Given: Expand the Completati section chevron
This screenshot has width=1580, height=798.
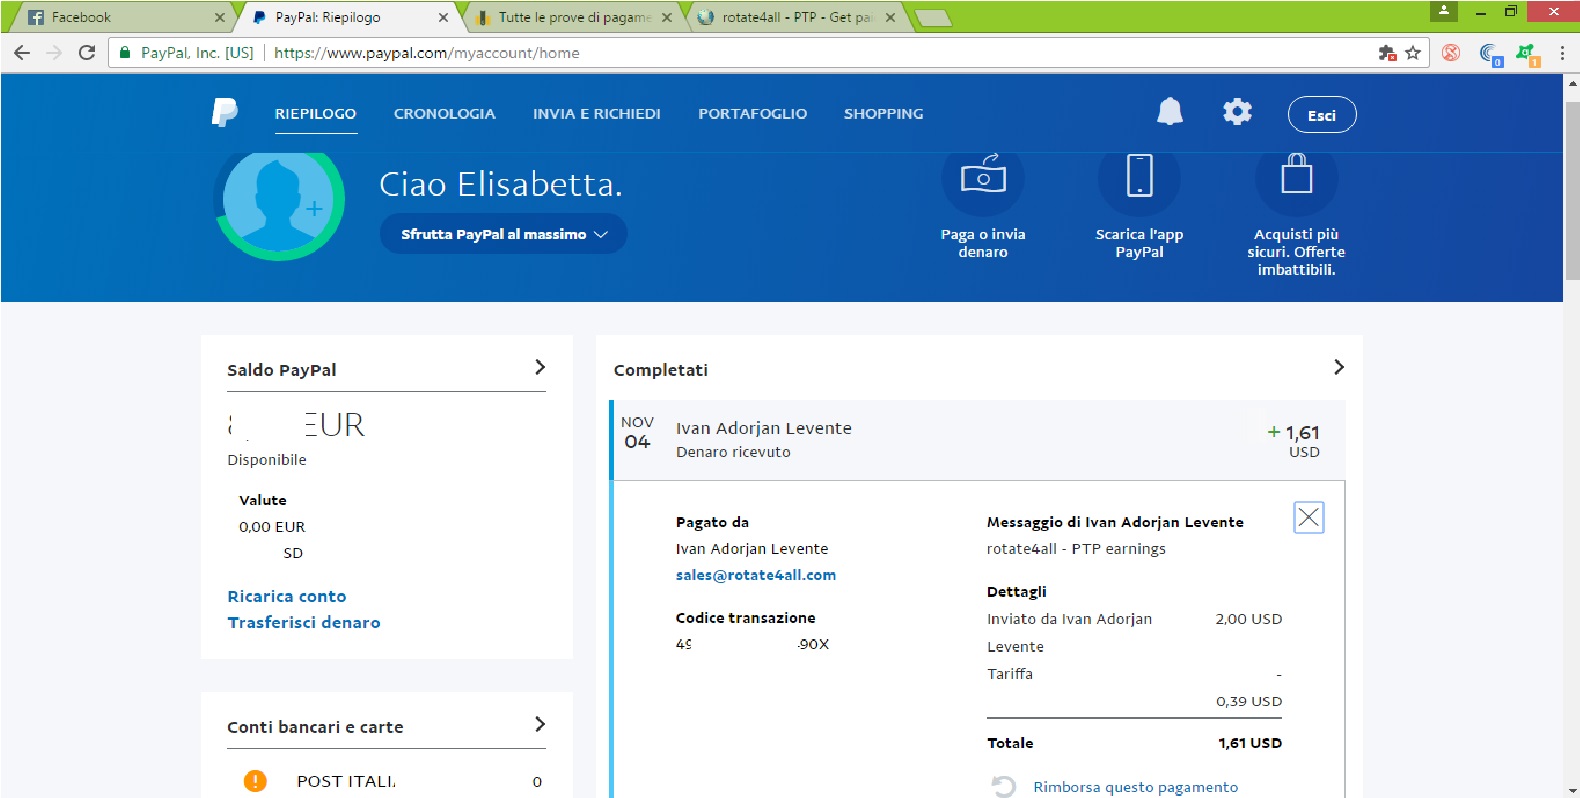Looking at the screenshot, I should pos(1339,367).
